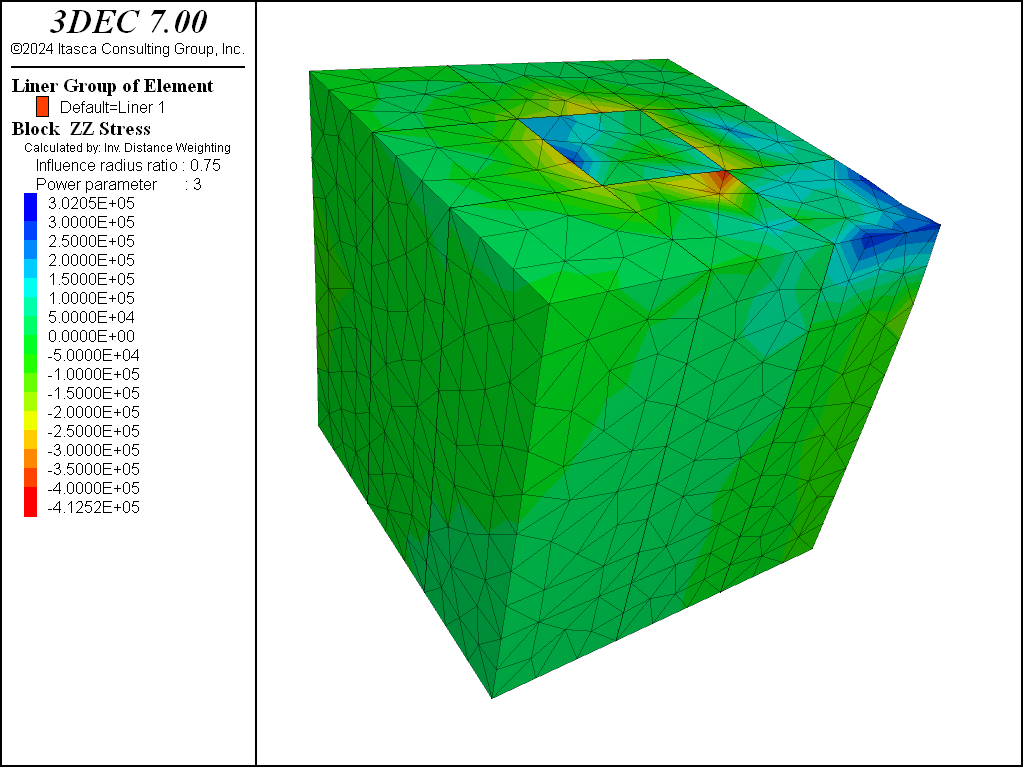Click the -1.0000E+05 legend value
Viewport: 1024px width, 768px height.
[x=93, y=374]
